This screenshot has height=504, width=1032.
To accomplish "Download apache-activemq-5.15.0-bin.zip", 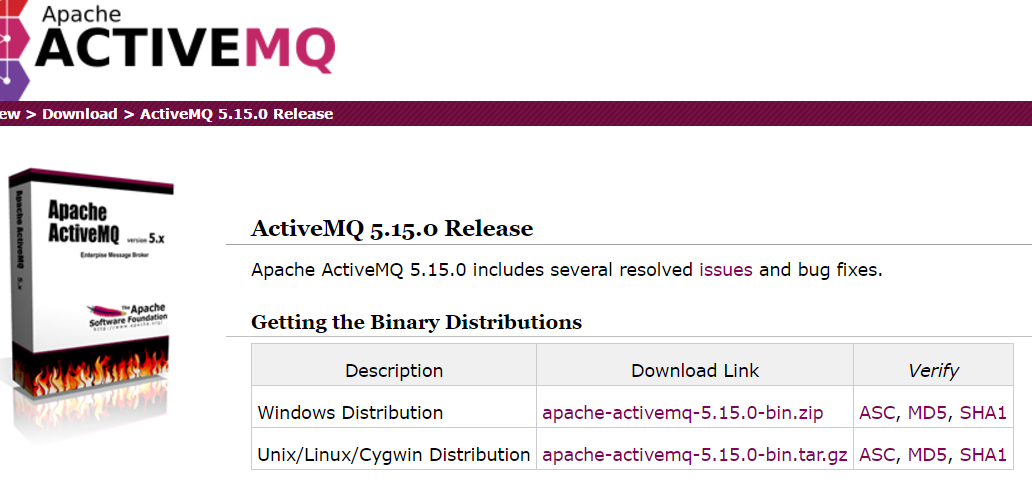I will 683,413.
